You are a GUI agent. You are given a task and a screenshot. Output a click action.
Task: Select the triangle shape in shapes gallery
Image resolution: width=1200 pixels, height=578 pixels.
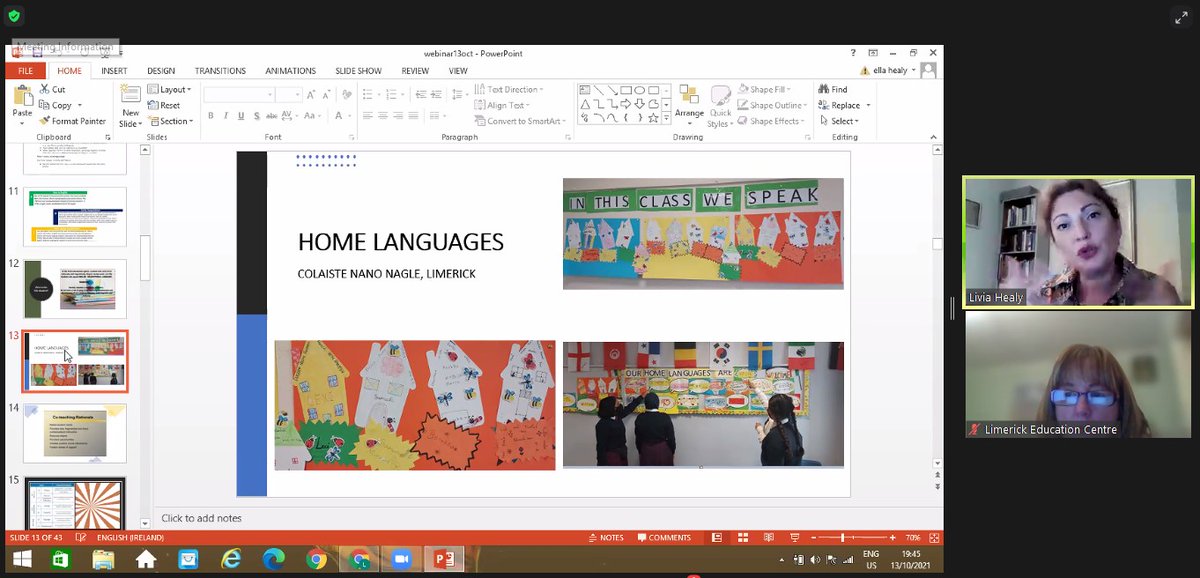pyautogui.click(x=583, y=104)
